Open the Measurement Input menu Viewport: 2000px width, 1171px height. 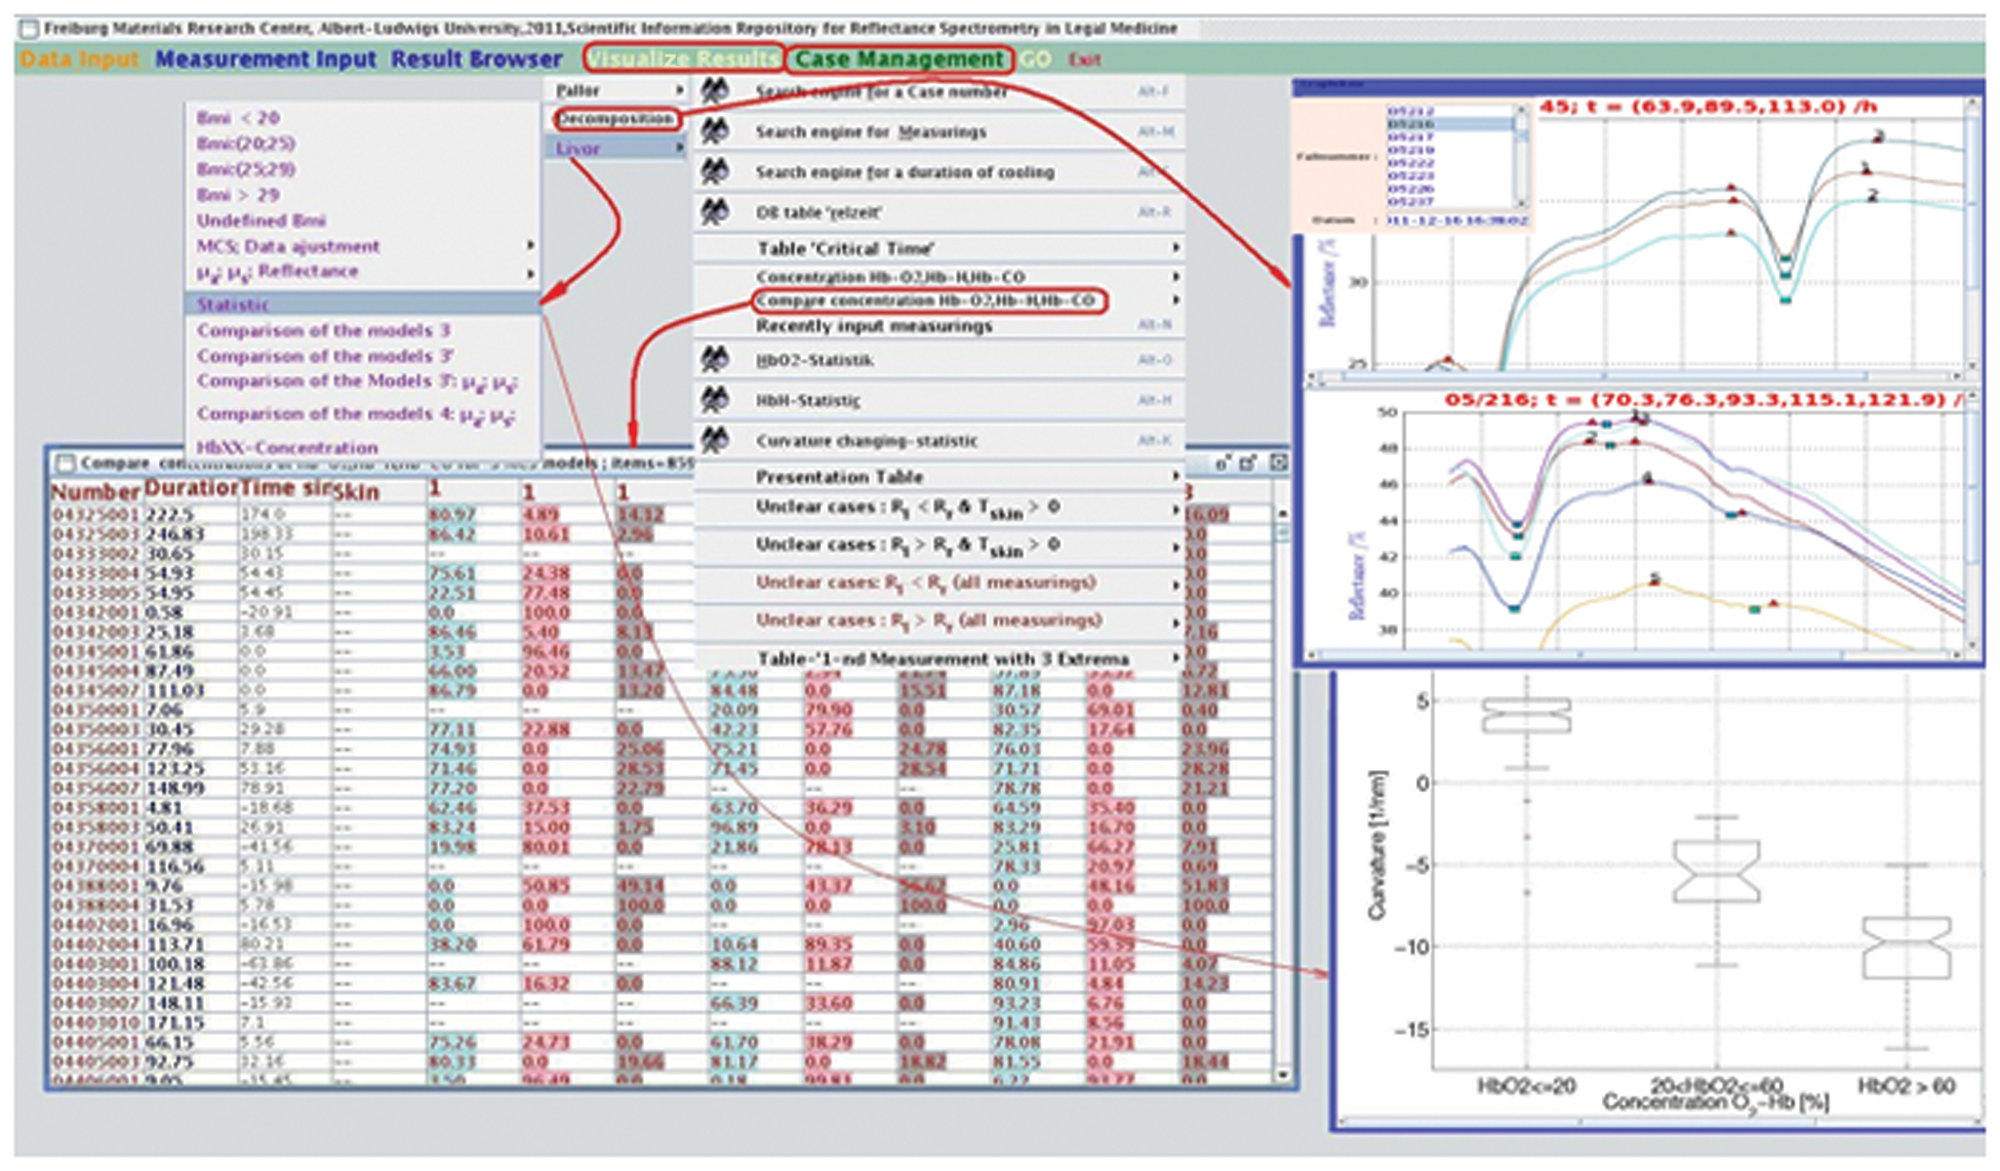[265, 59]
